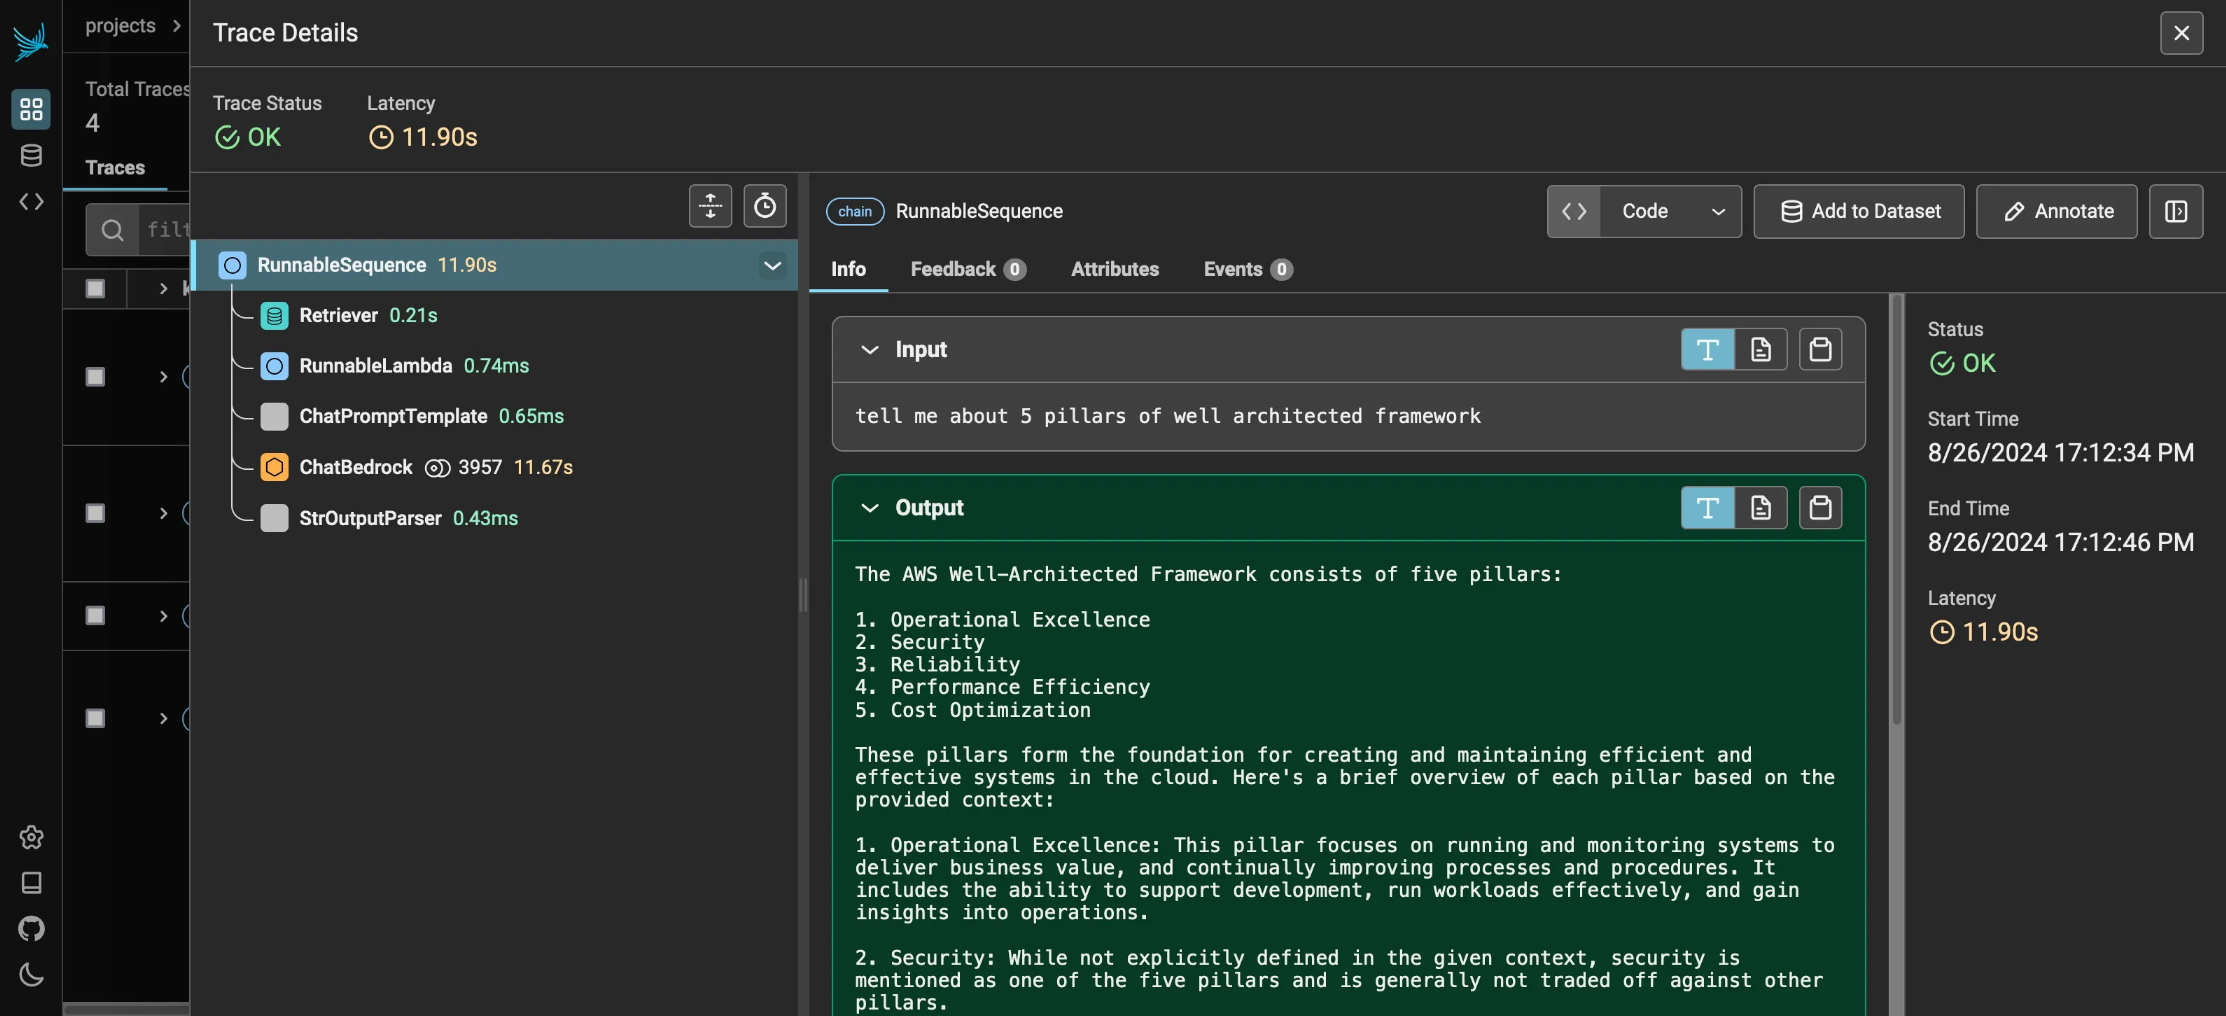Image resolution: width=2226 pixels, height=1016 pixels.
Task: Click the ChatBedrock token count icon
Action: pyautogui.click(x=437, y=468)
